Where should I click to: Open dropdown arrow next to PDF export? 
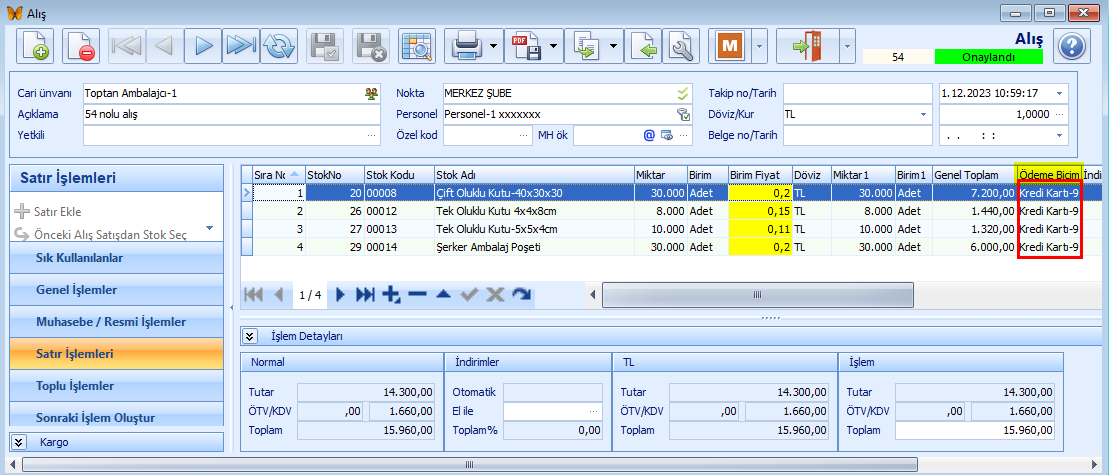click(x=552, y=46)
